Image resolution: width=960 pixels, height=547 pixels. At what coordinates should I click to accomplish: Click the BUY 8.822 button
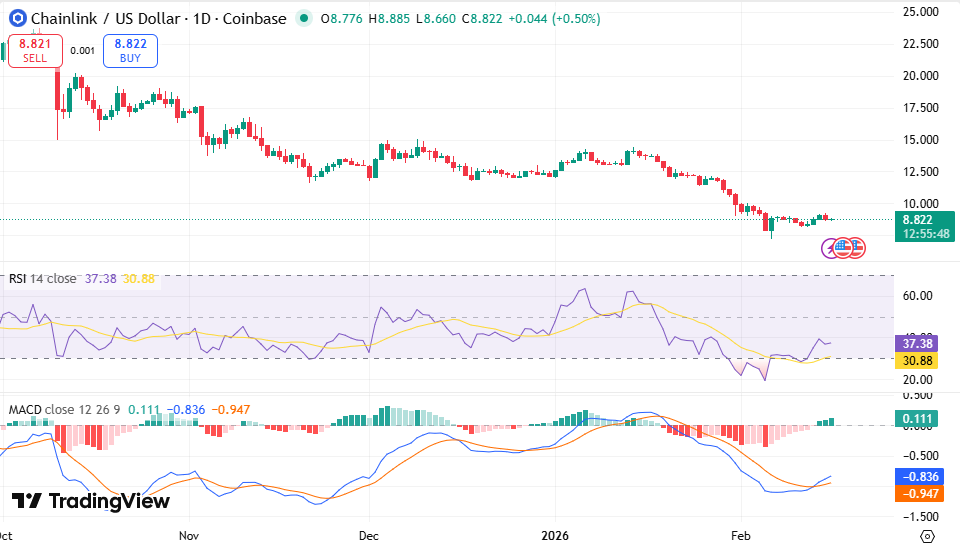point(130,51)
